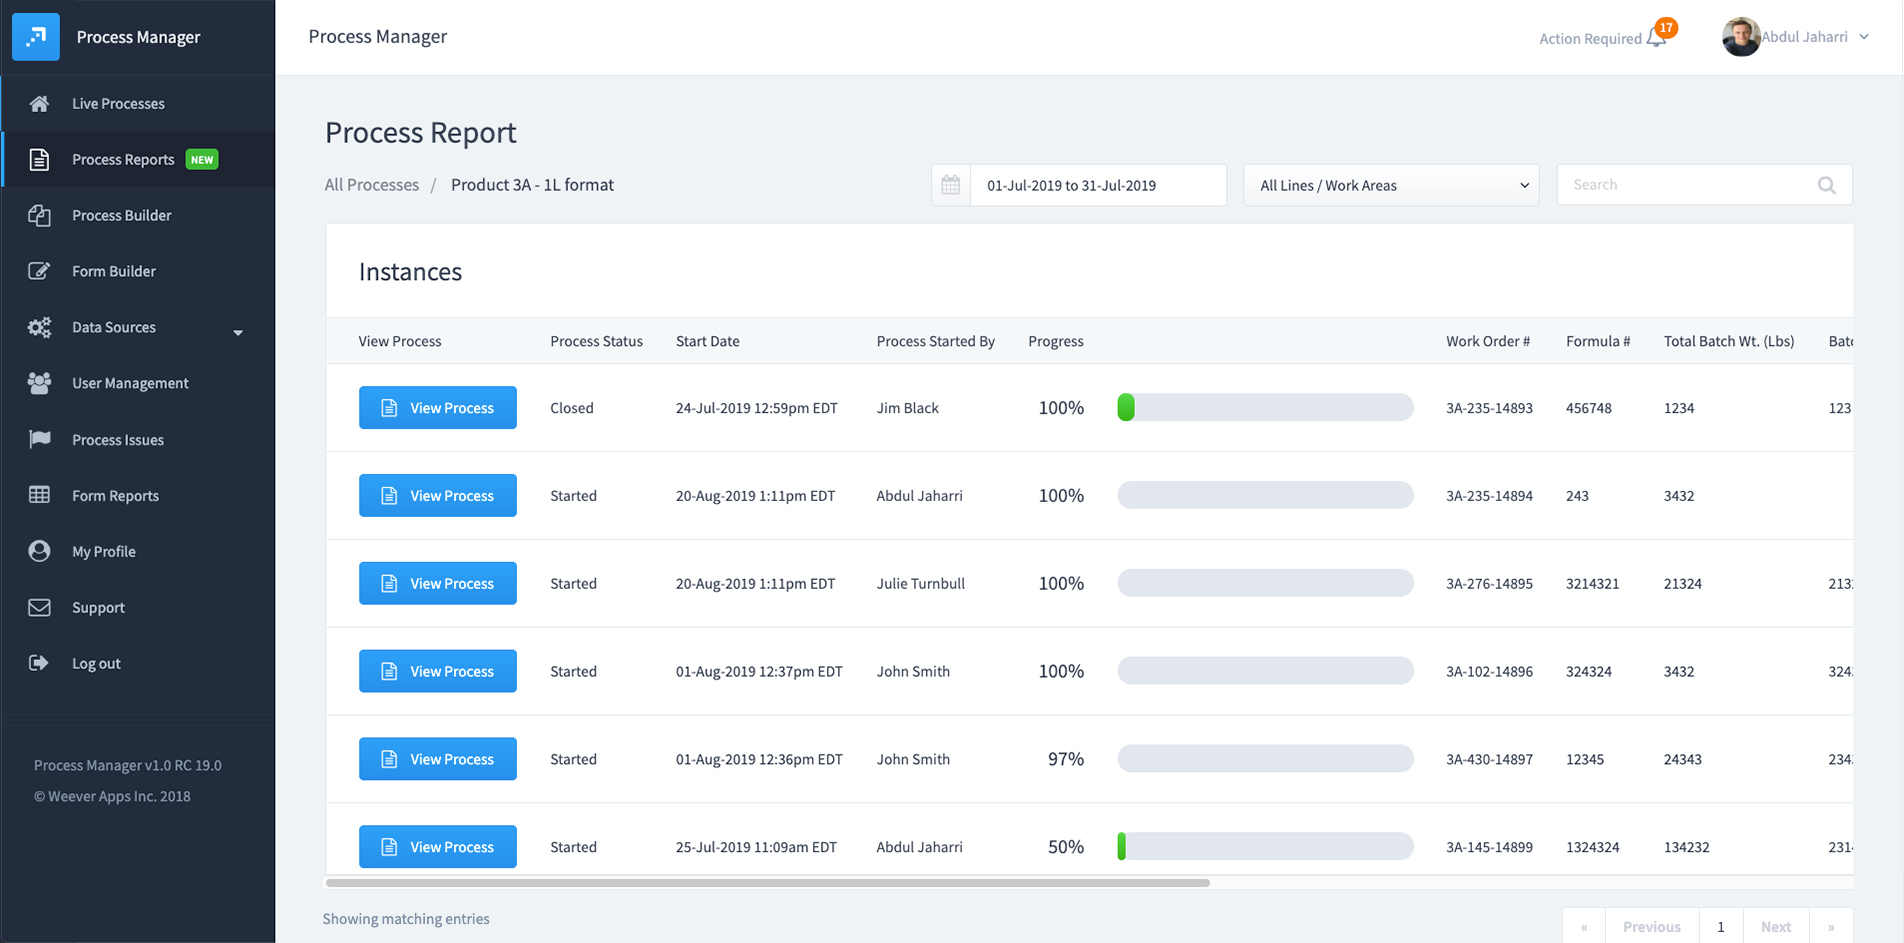Click the Support envelope icon
Viewport: 1904px width, 943px height.
click(39, 608)
